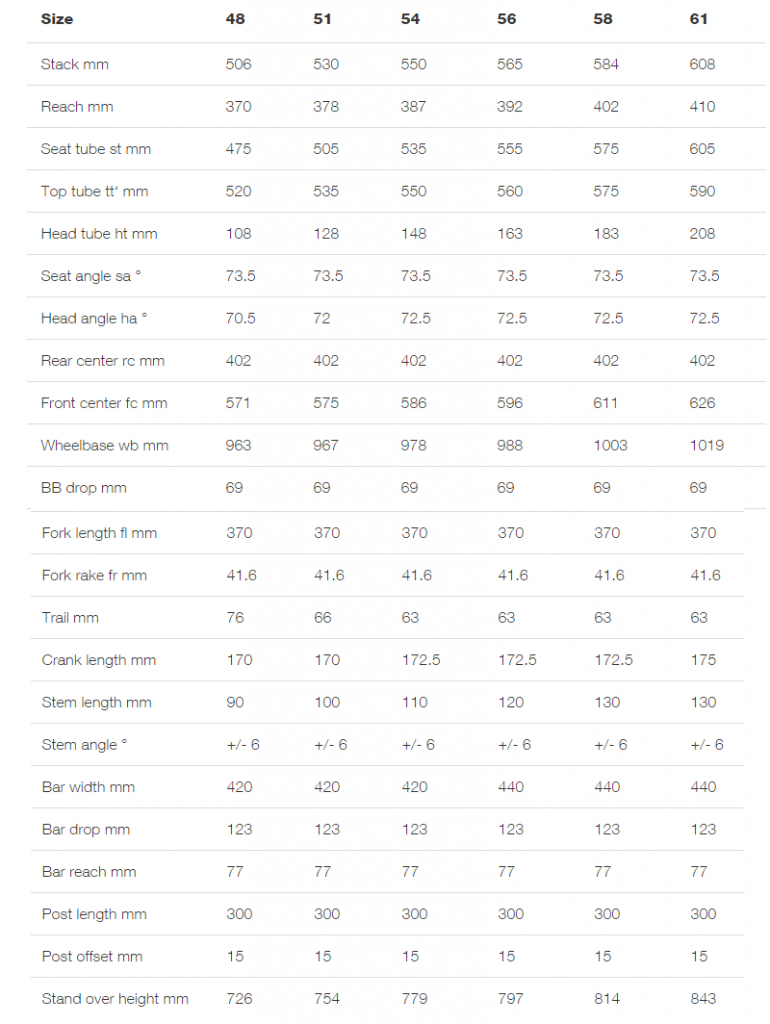The image size is (770, 1024).
Task: Click the Stem length value 90
Action: click(235, 703)
